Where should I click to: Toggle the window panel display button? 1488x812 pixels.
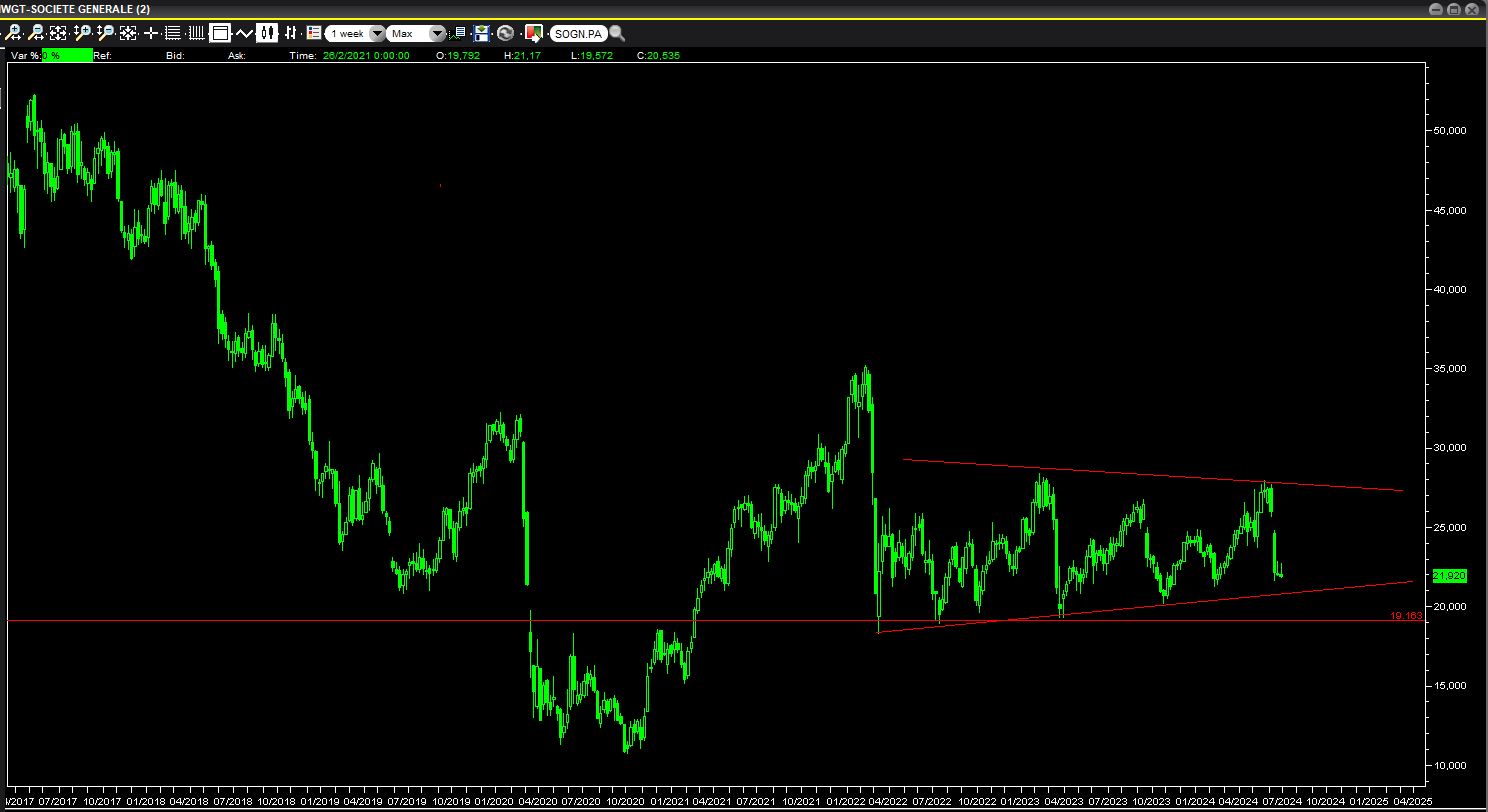[x=220, y=33]
